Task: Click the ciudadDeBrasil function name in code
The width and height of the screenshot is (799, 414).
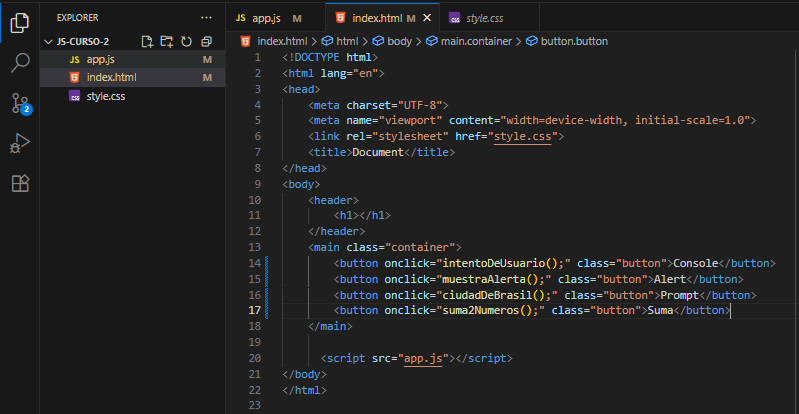Action: (487, 295)
